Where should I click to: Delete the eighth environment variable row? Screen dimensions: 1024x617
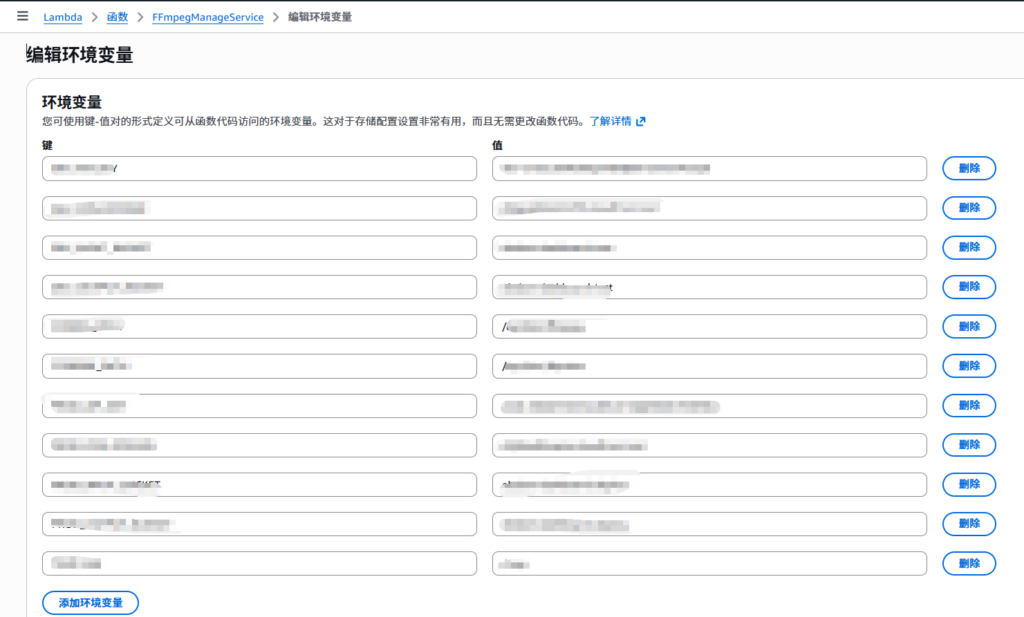coord(968,445)
